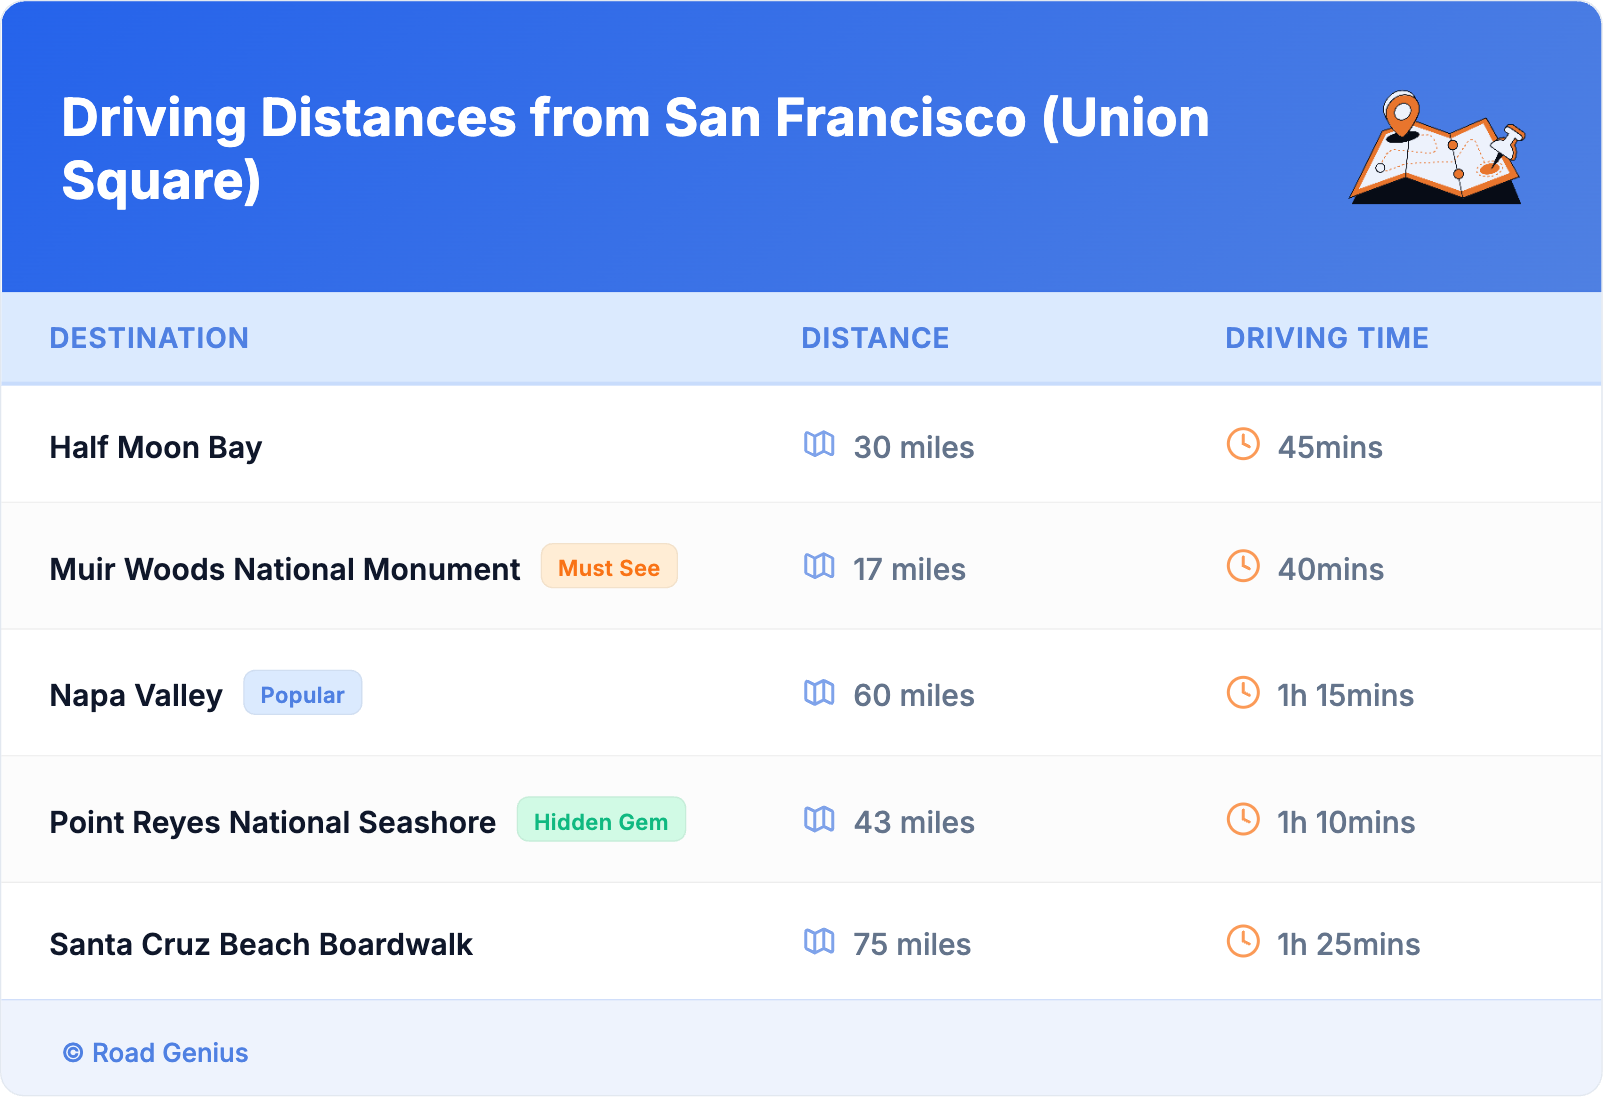Click the map icon beside 75 miles

point(819,941)
